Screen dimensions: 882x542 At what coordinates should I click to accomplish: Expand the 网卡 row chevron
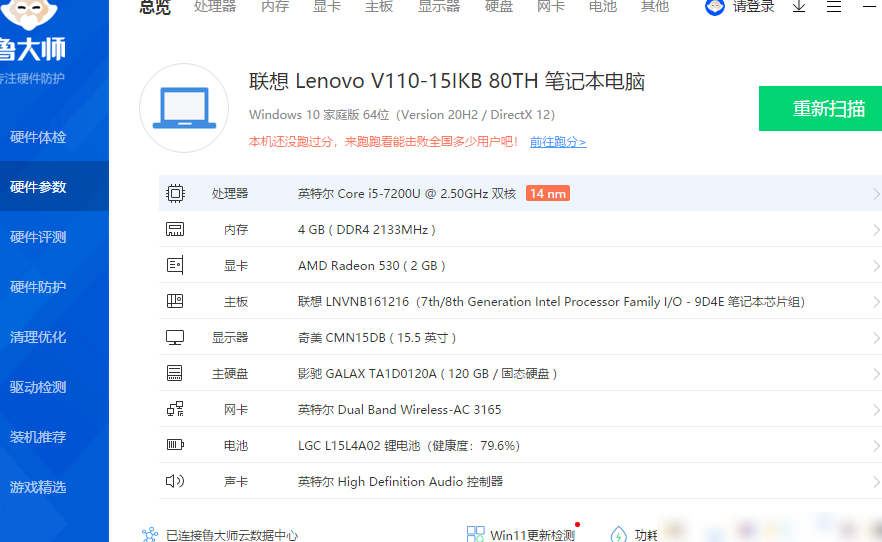click(876, 410)
